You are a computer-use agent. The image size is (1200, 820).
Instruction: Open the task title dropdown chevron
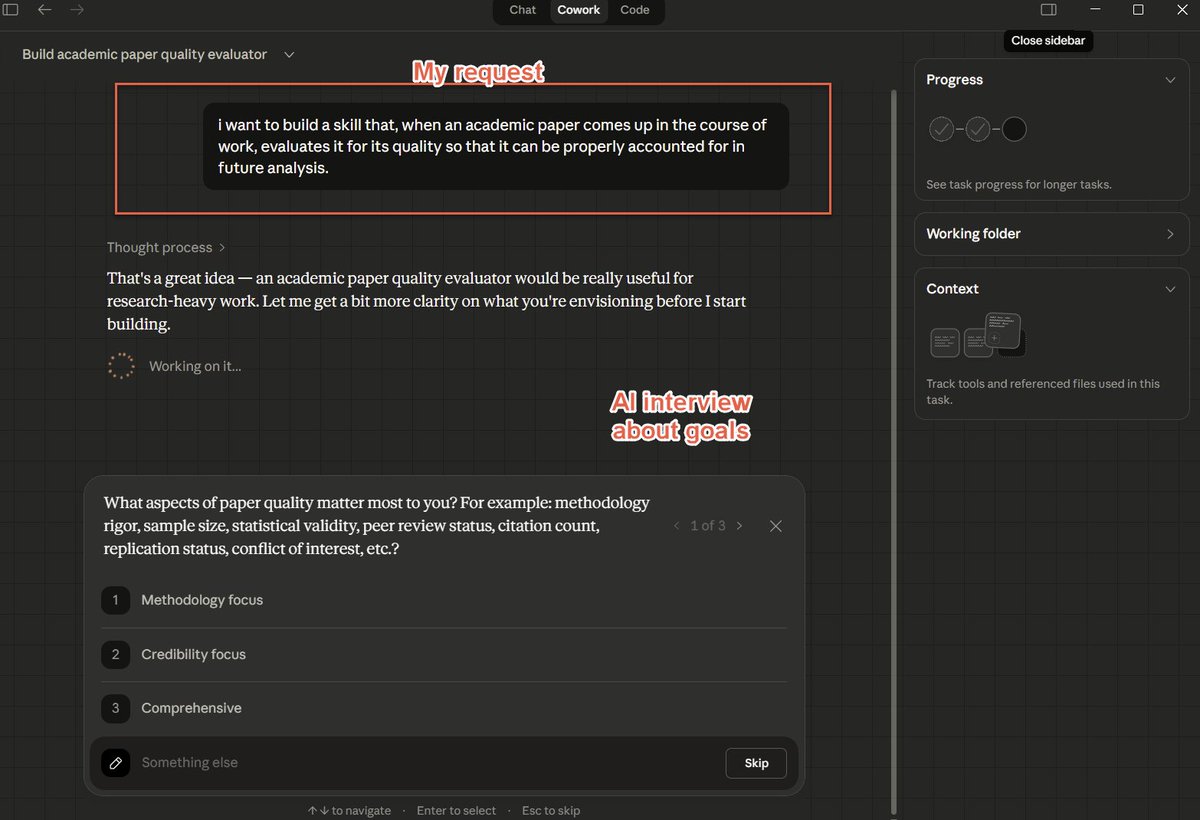point(289,55)
